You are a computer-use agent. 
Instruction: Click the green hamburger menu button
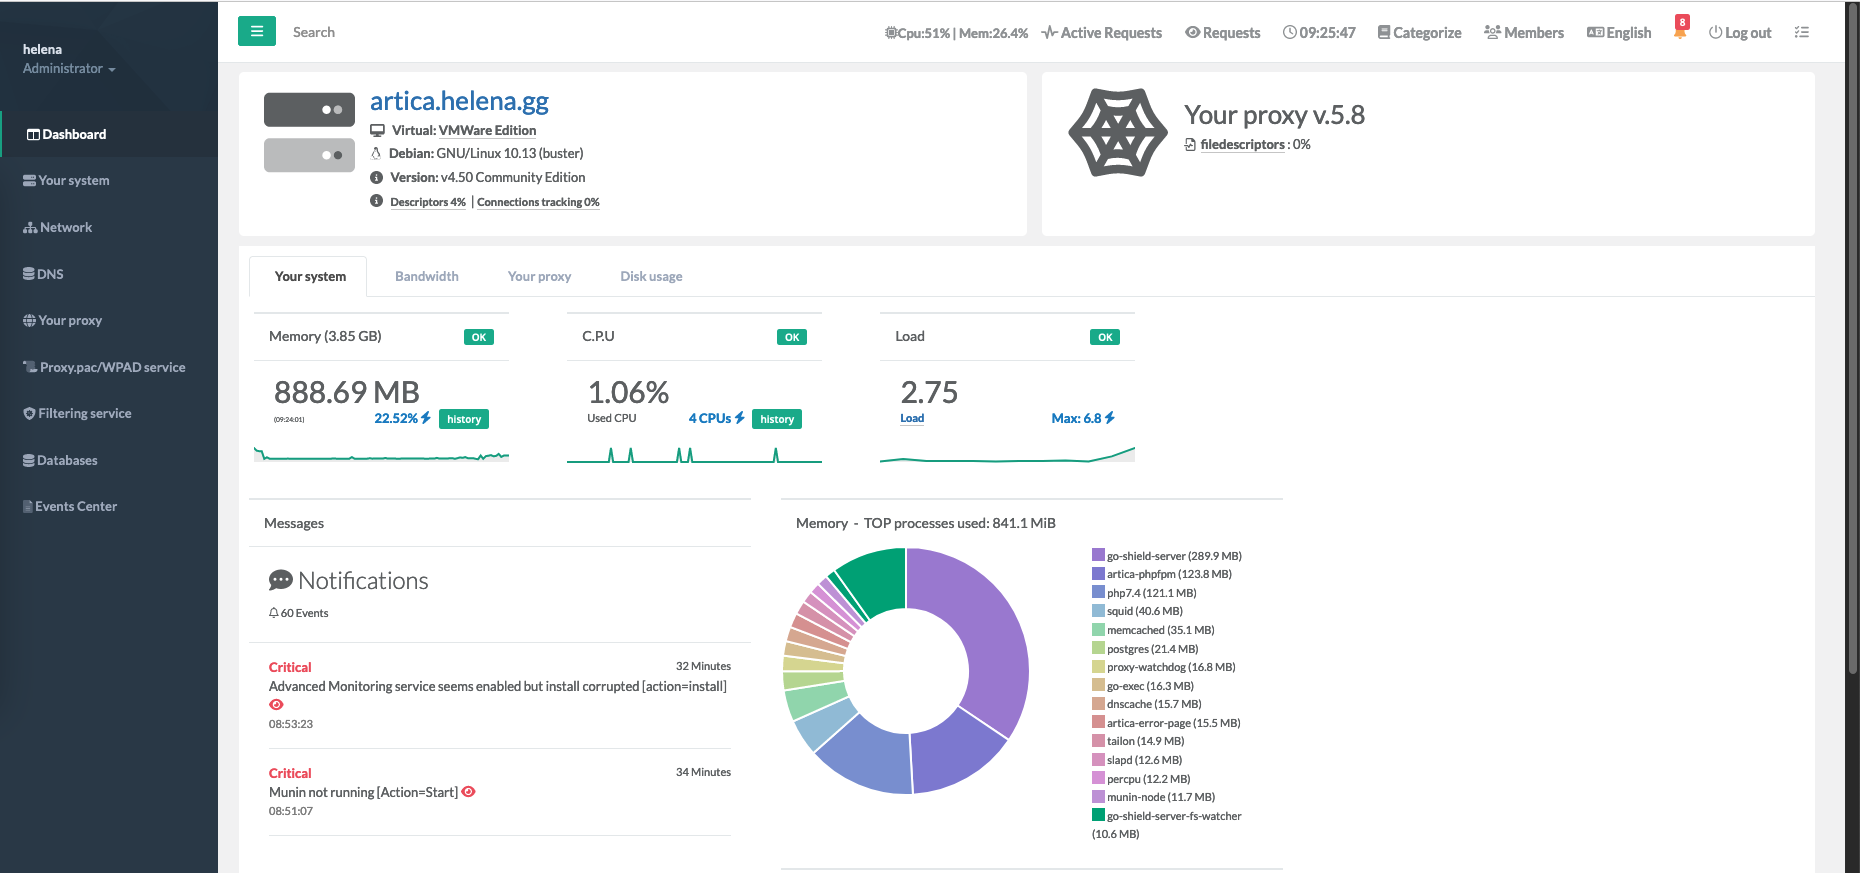click(256, 31)
